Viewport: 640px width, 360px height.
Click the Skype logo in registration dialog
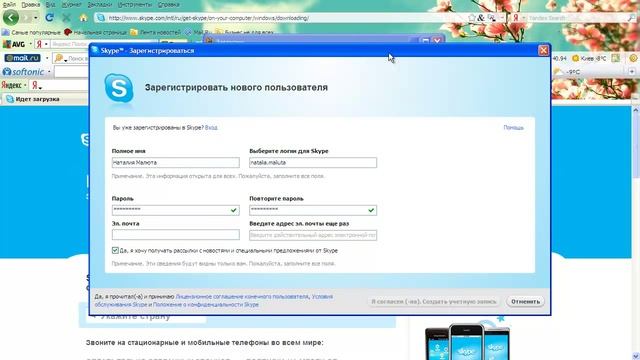point(119,88)
